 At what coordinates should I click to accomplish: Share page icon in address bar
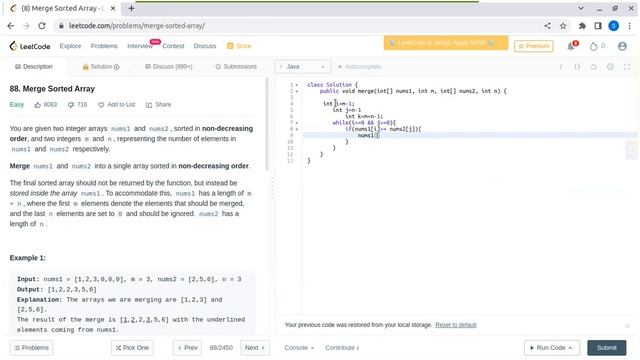[x=547, y=26]
